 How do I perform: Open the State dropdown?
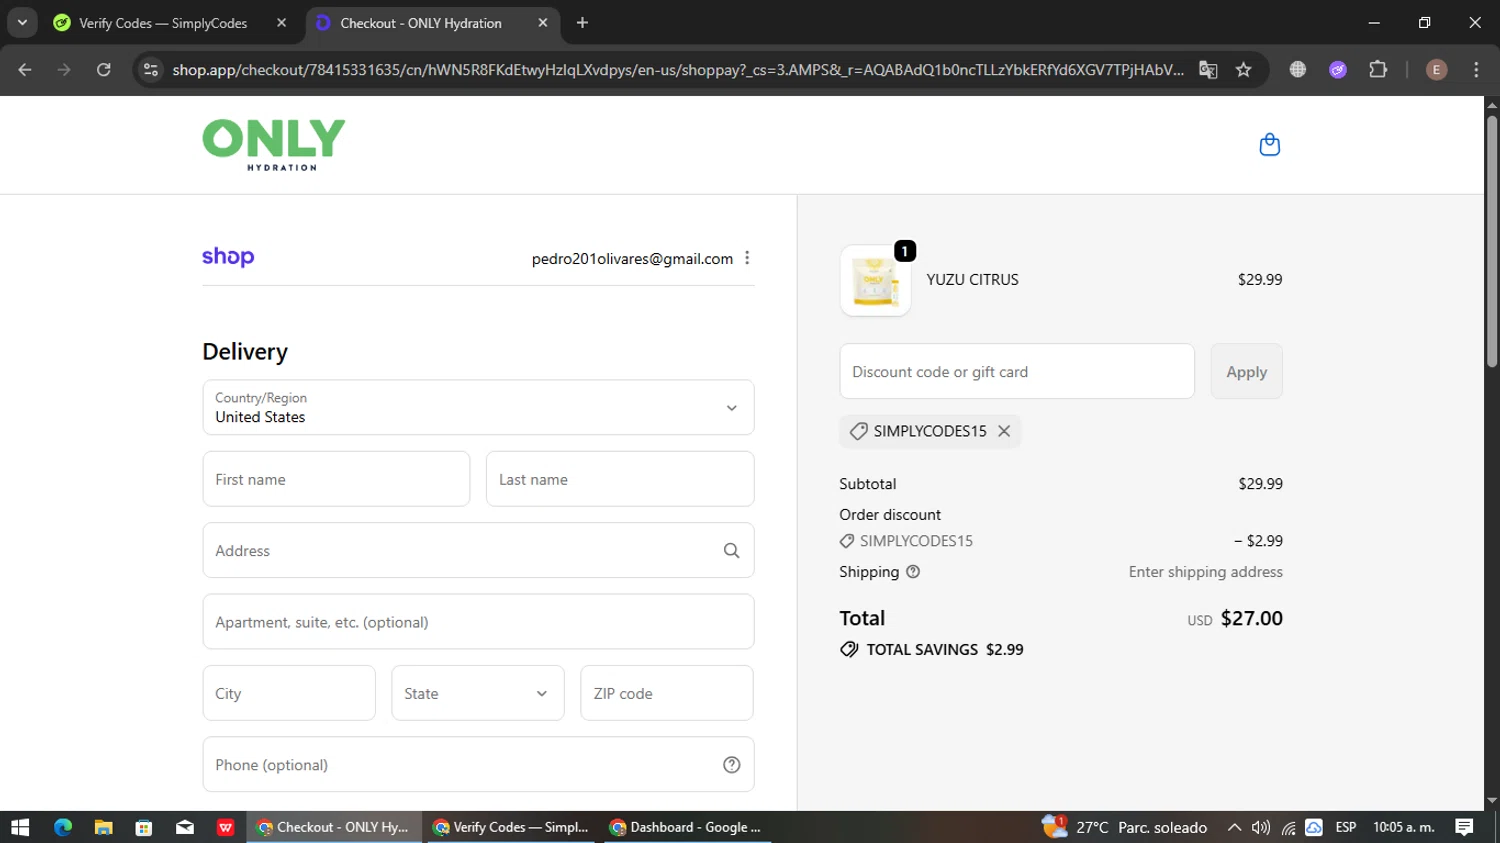click(478, 693)
